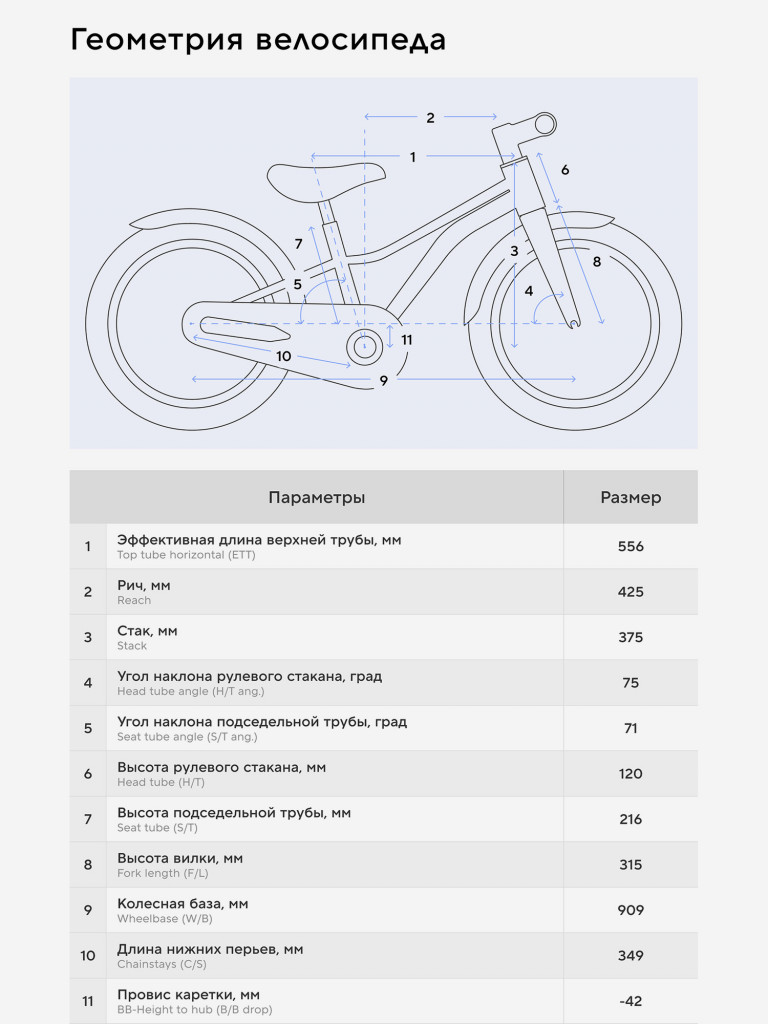This screenshot has width=768, height=1024.
Task: Click the -42 BB drop value
Action: [630, 1001]
